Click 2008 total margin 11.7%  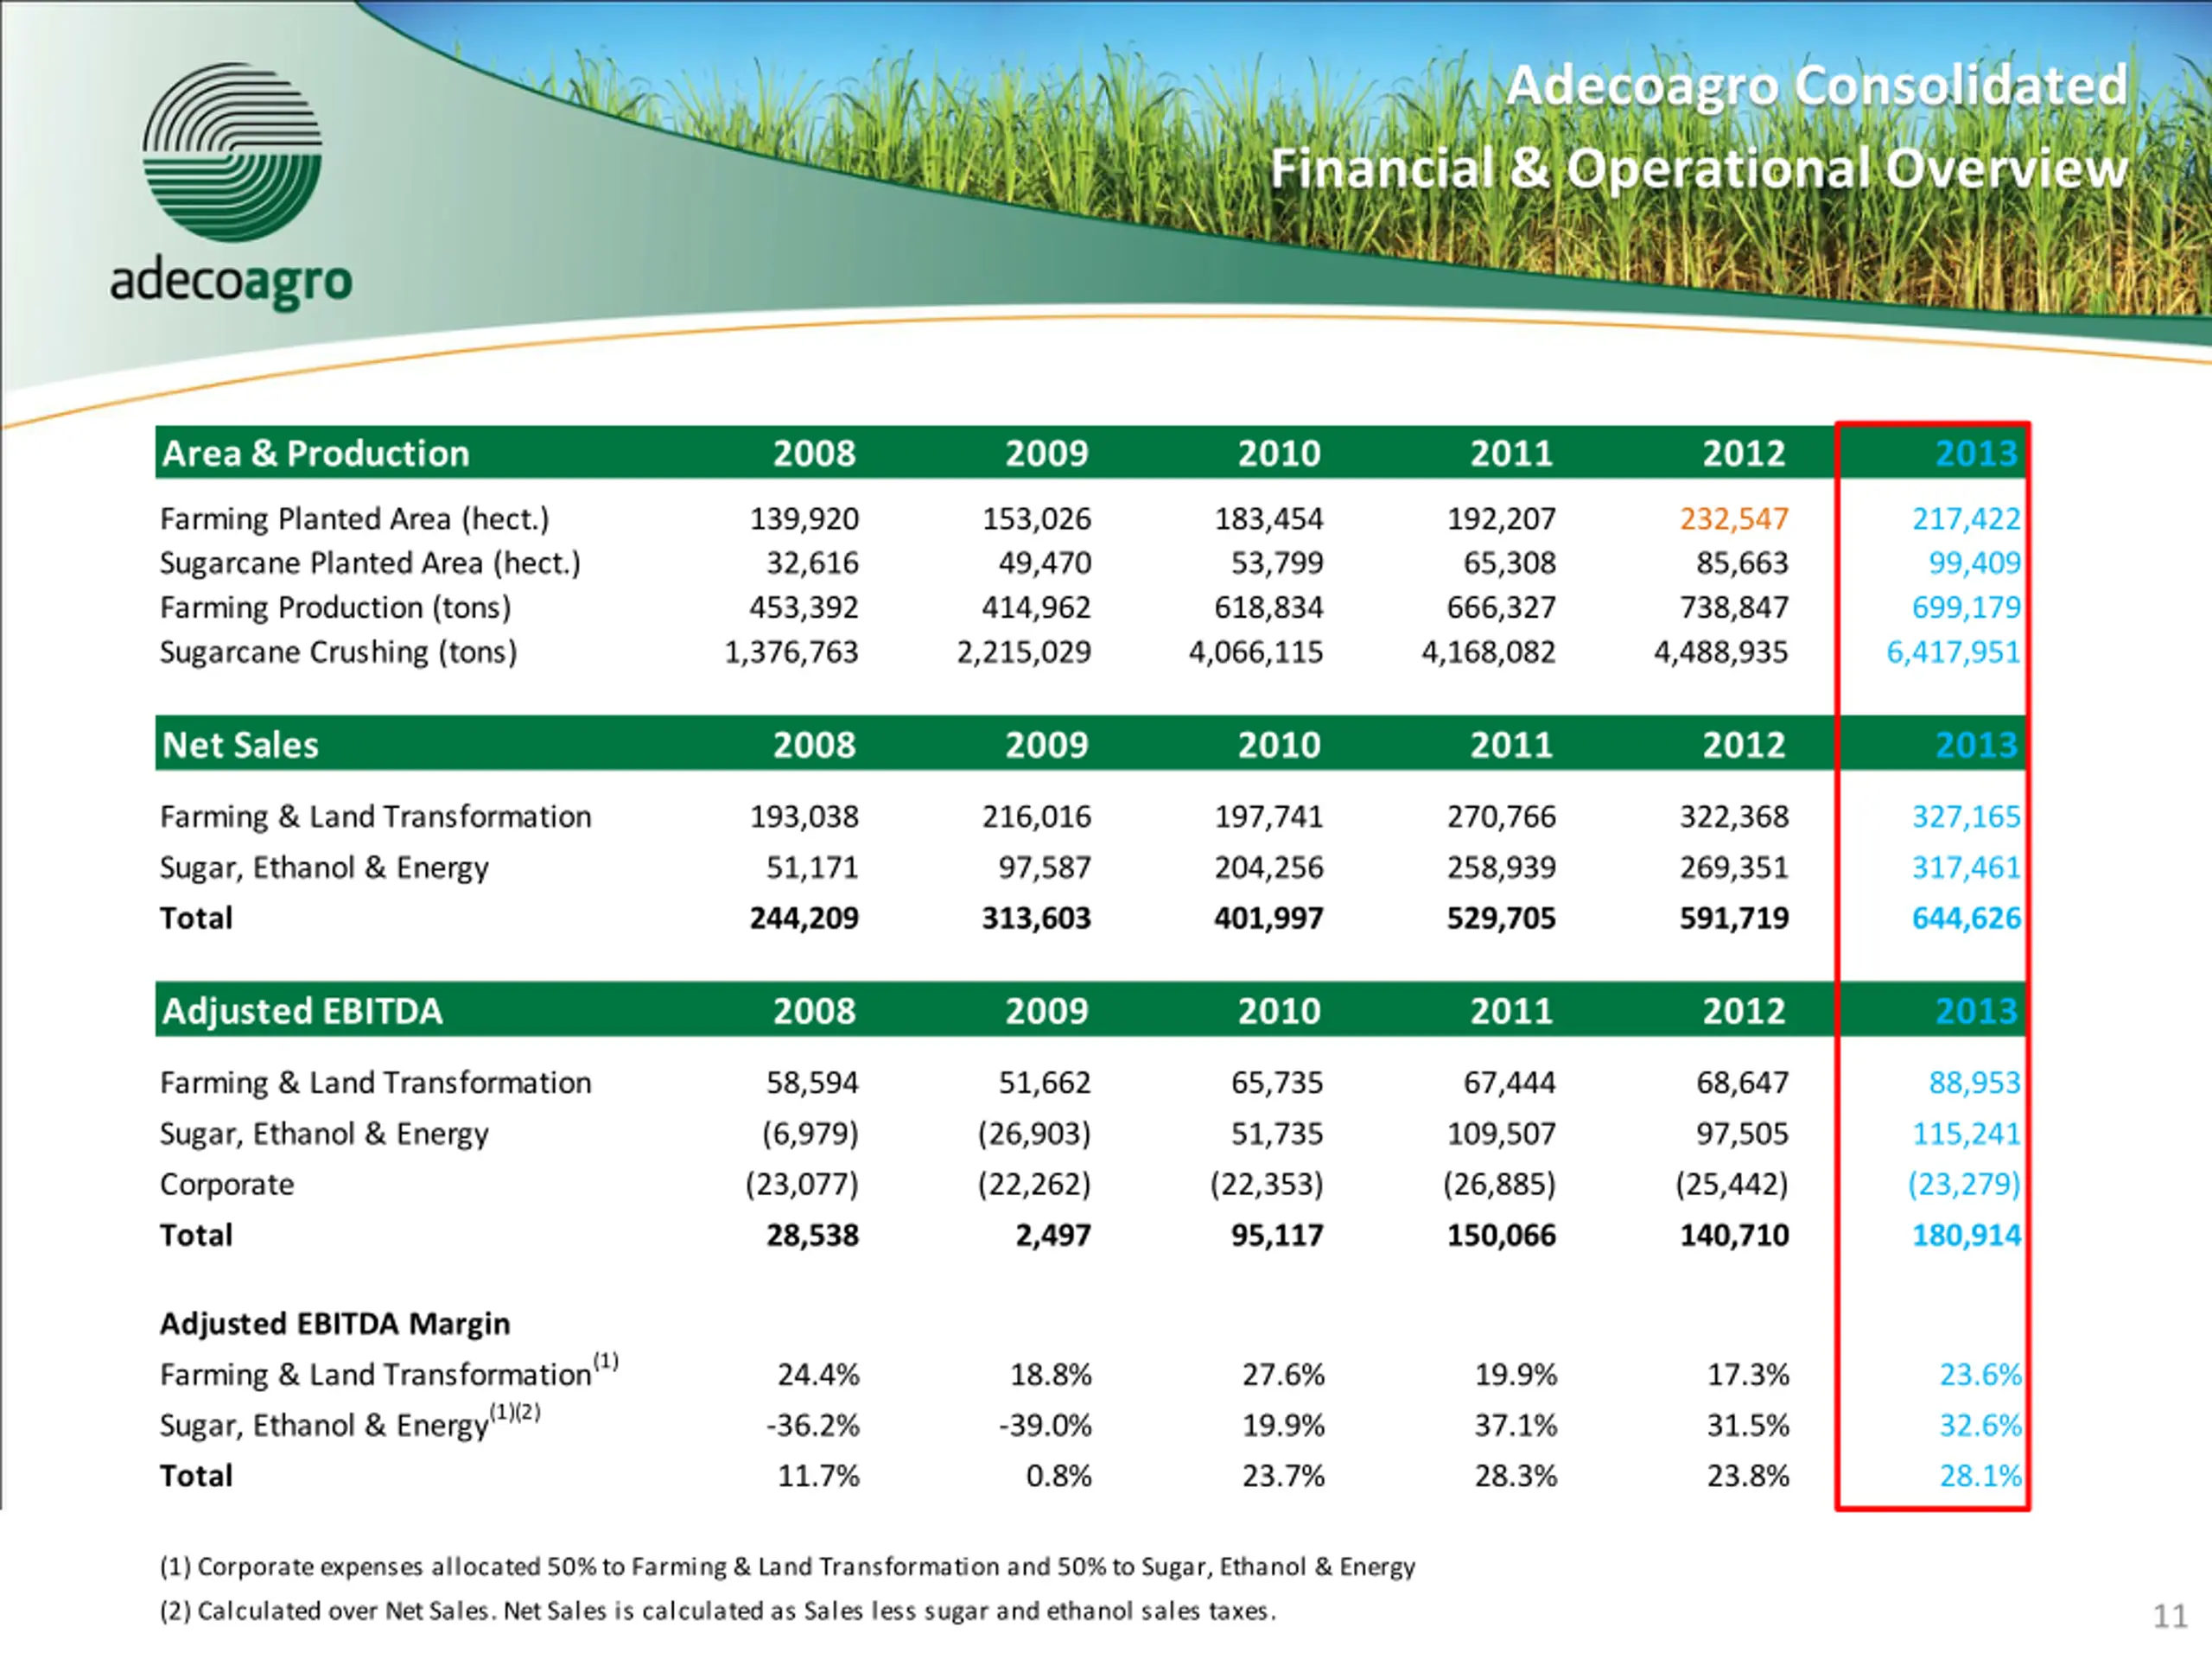tap(818, 1476)
